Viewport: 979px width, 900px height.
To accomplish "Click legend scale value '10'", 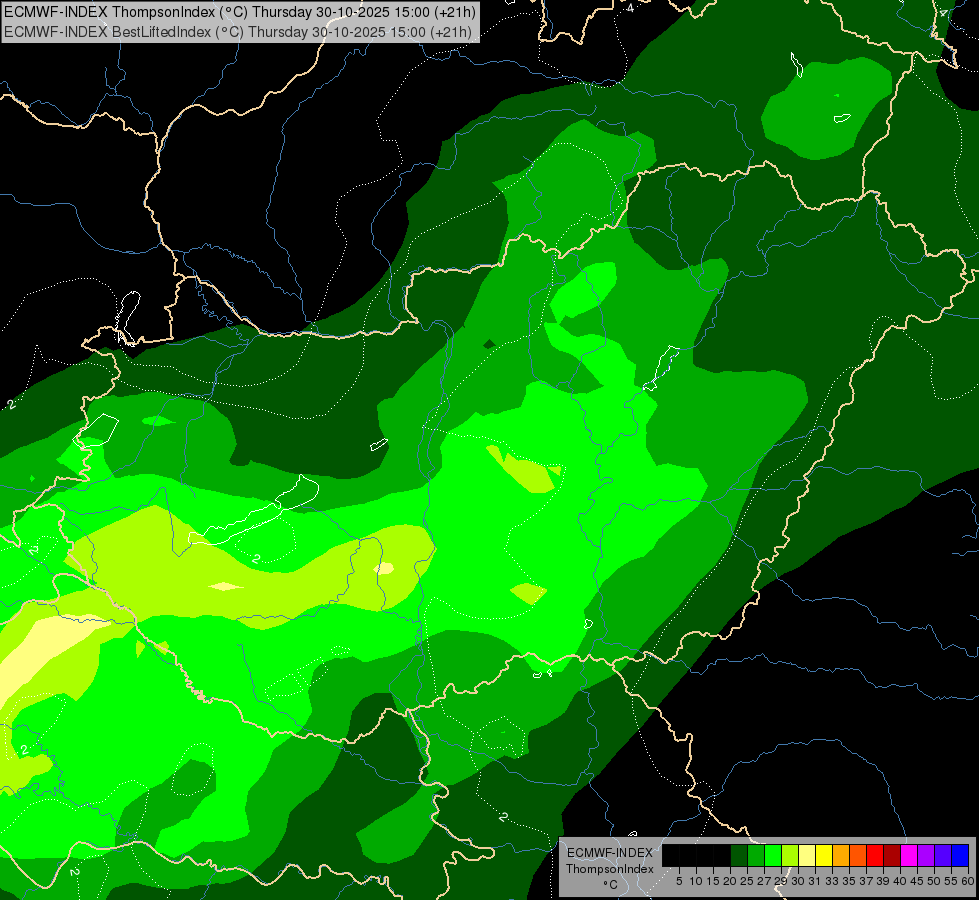I will (x=696, y=881).
